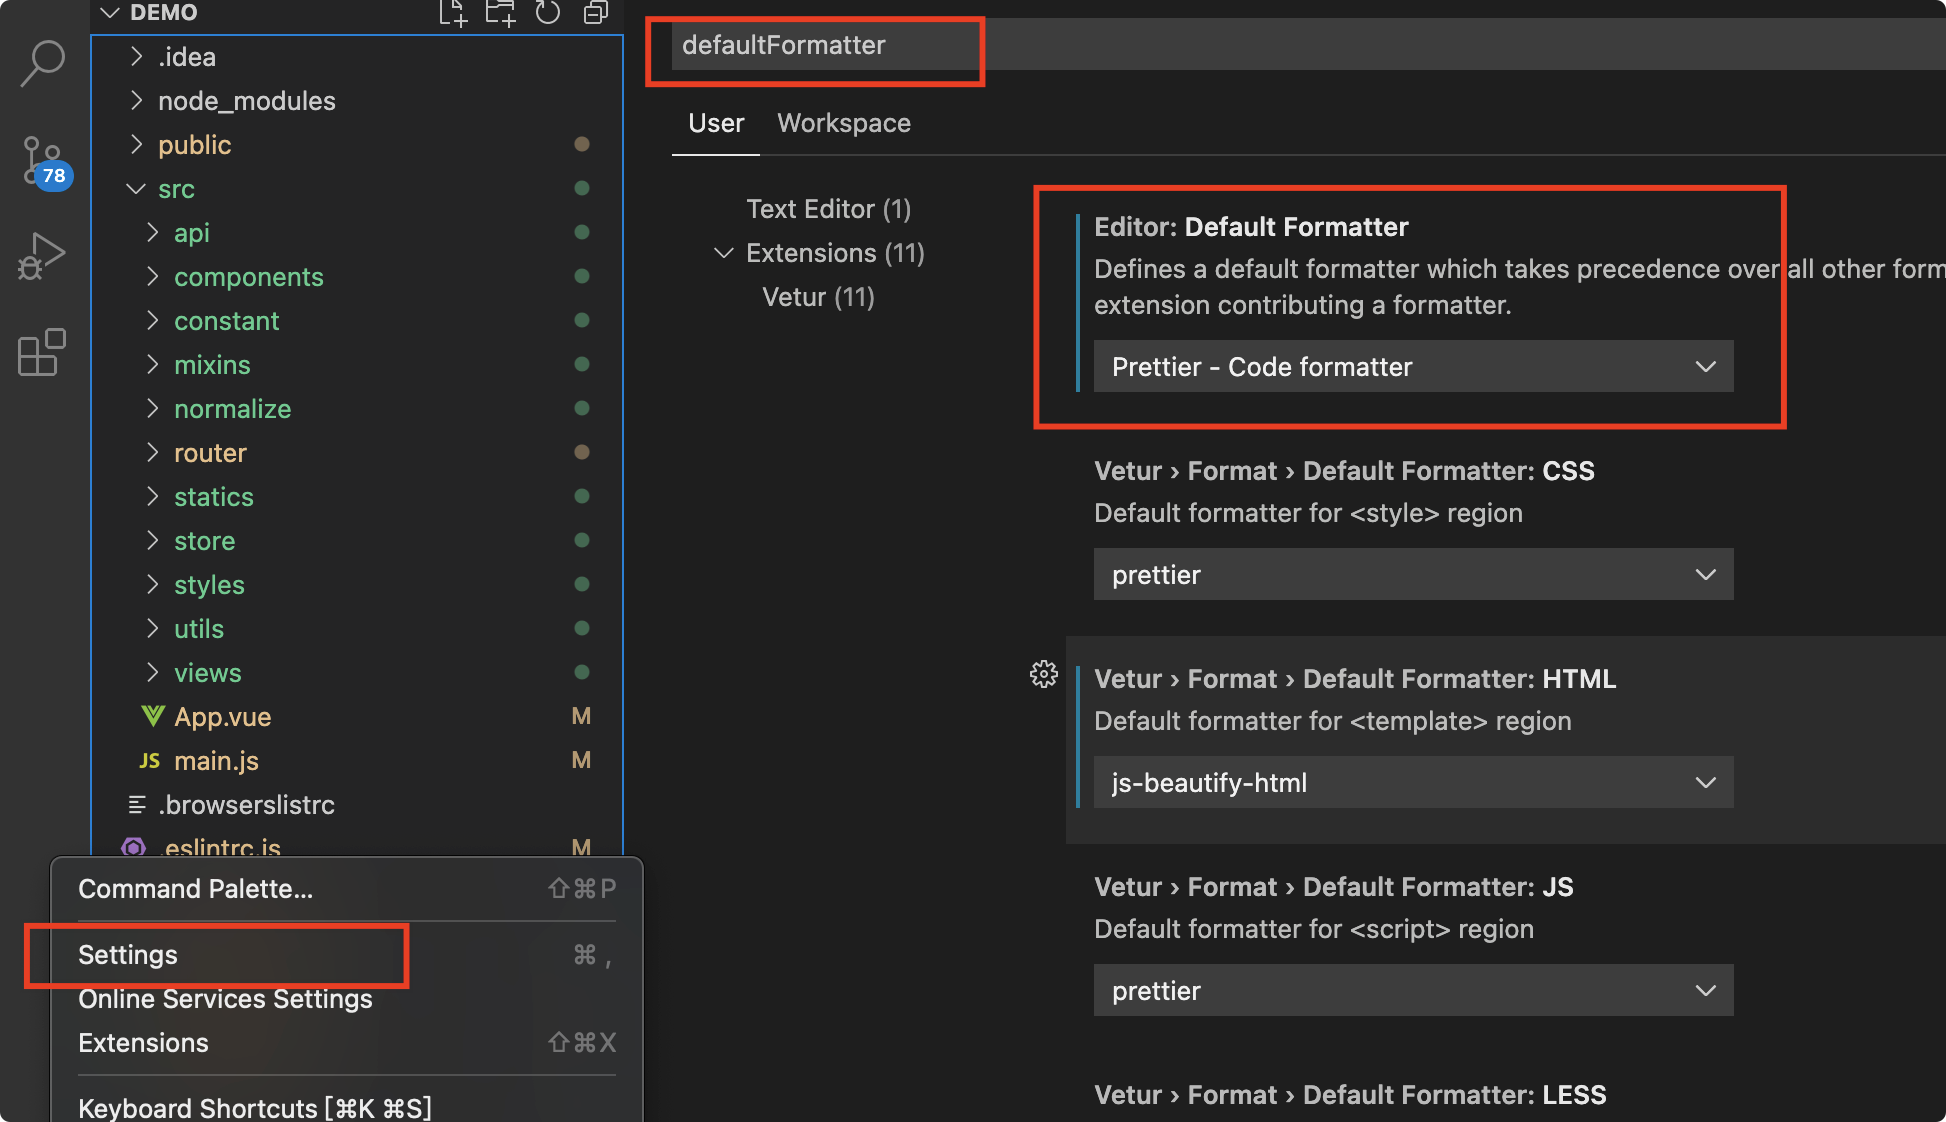Collapse all folders in explorer
The width and height of the screenshot is (1946, 1122).
(596, 13)
